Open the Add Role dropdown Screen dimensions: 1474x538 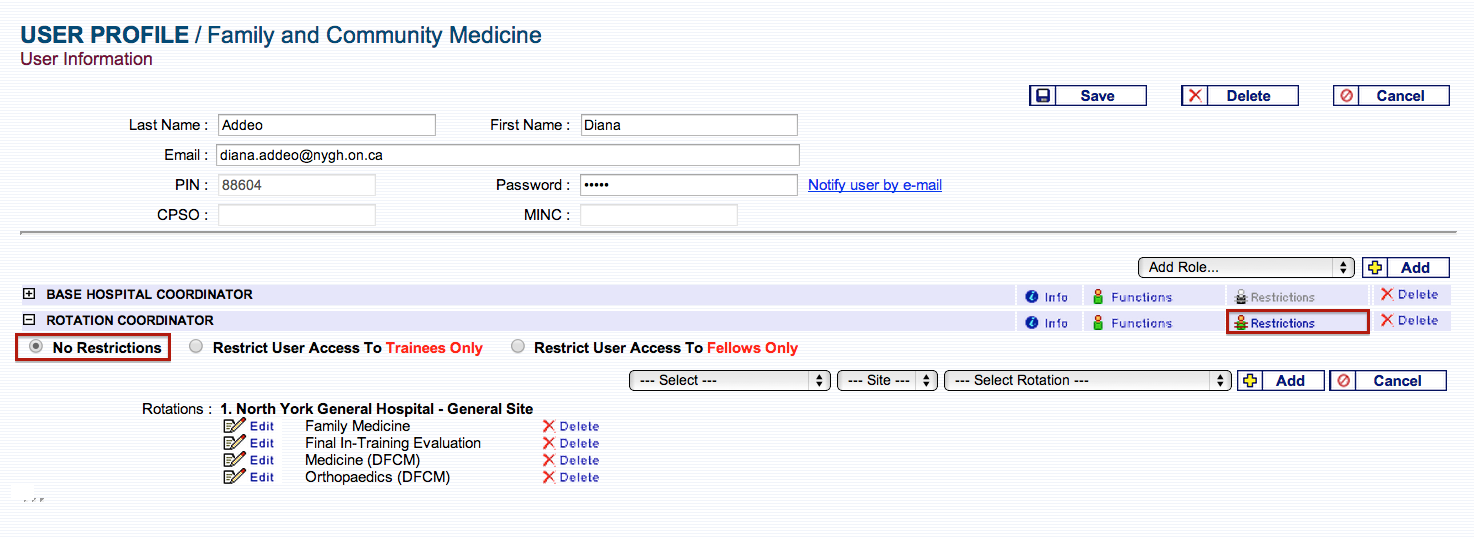point(1246,267)
